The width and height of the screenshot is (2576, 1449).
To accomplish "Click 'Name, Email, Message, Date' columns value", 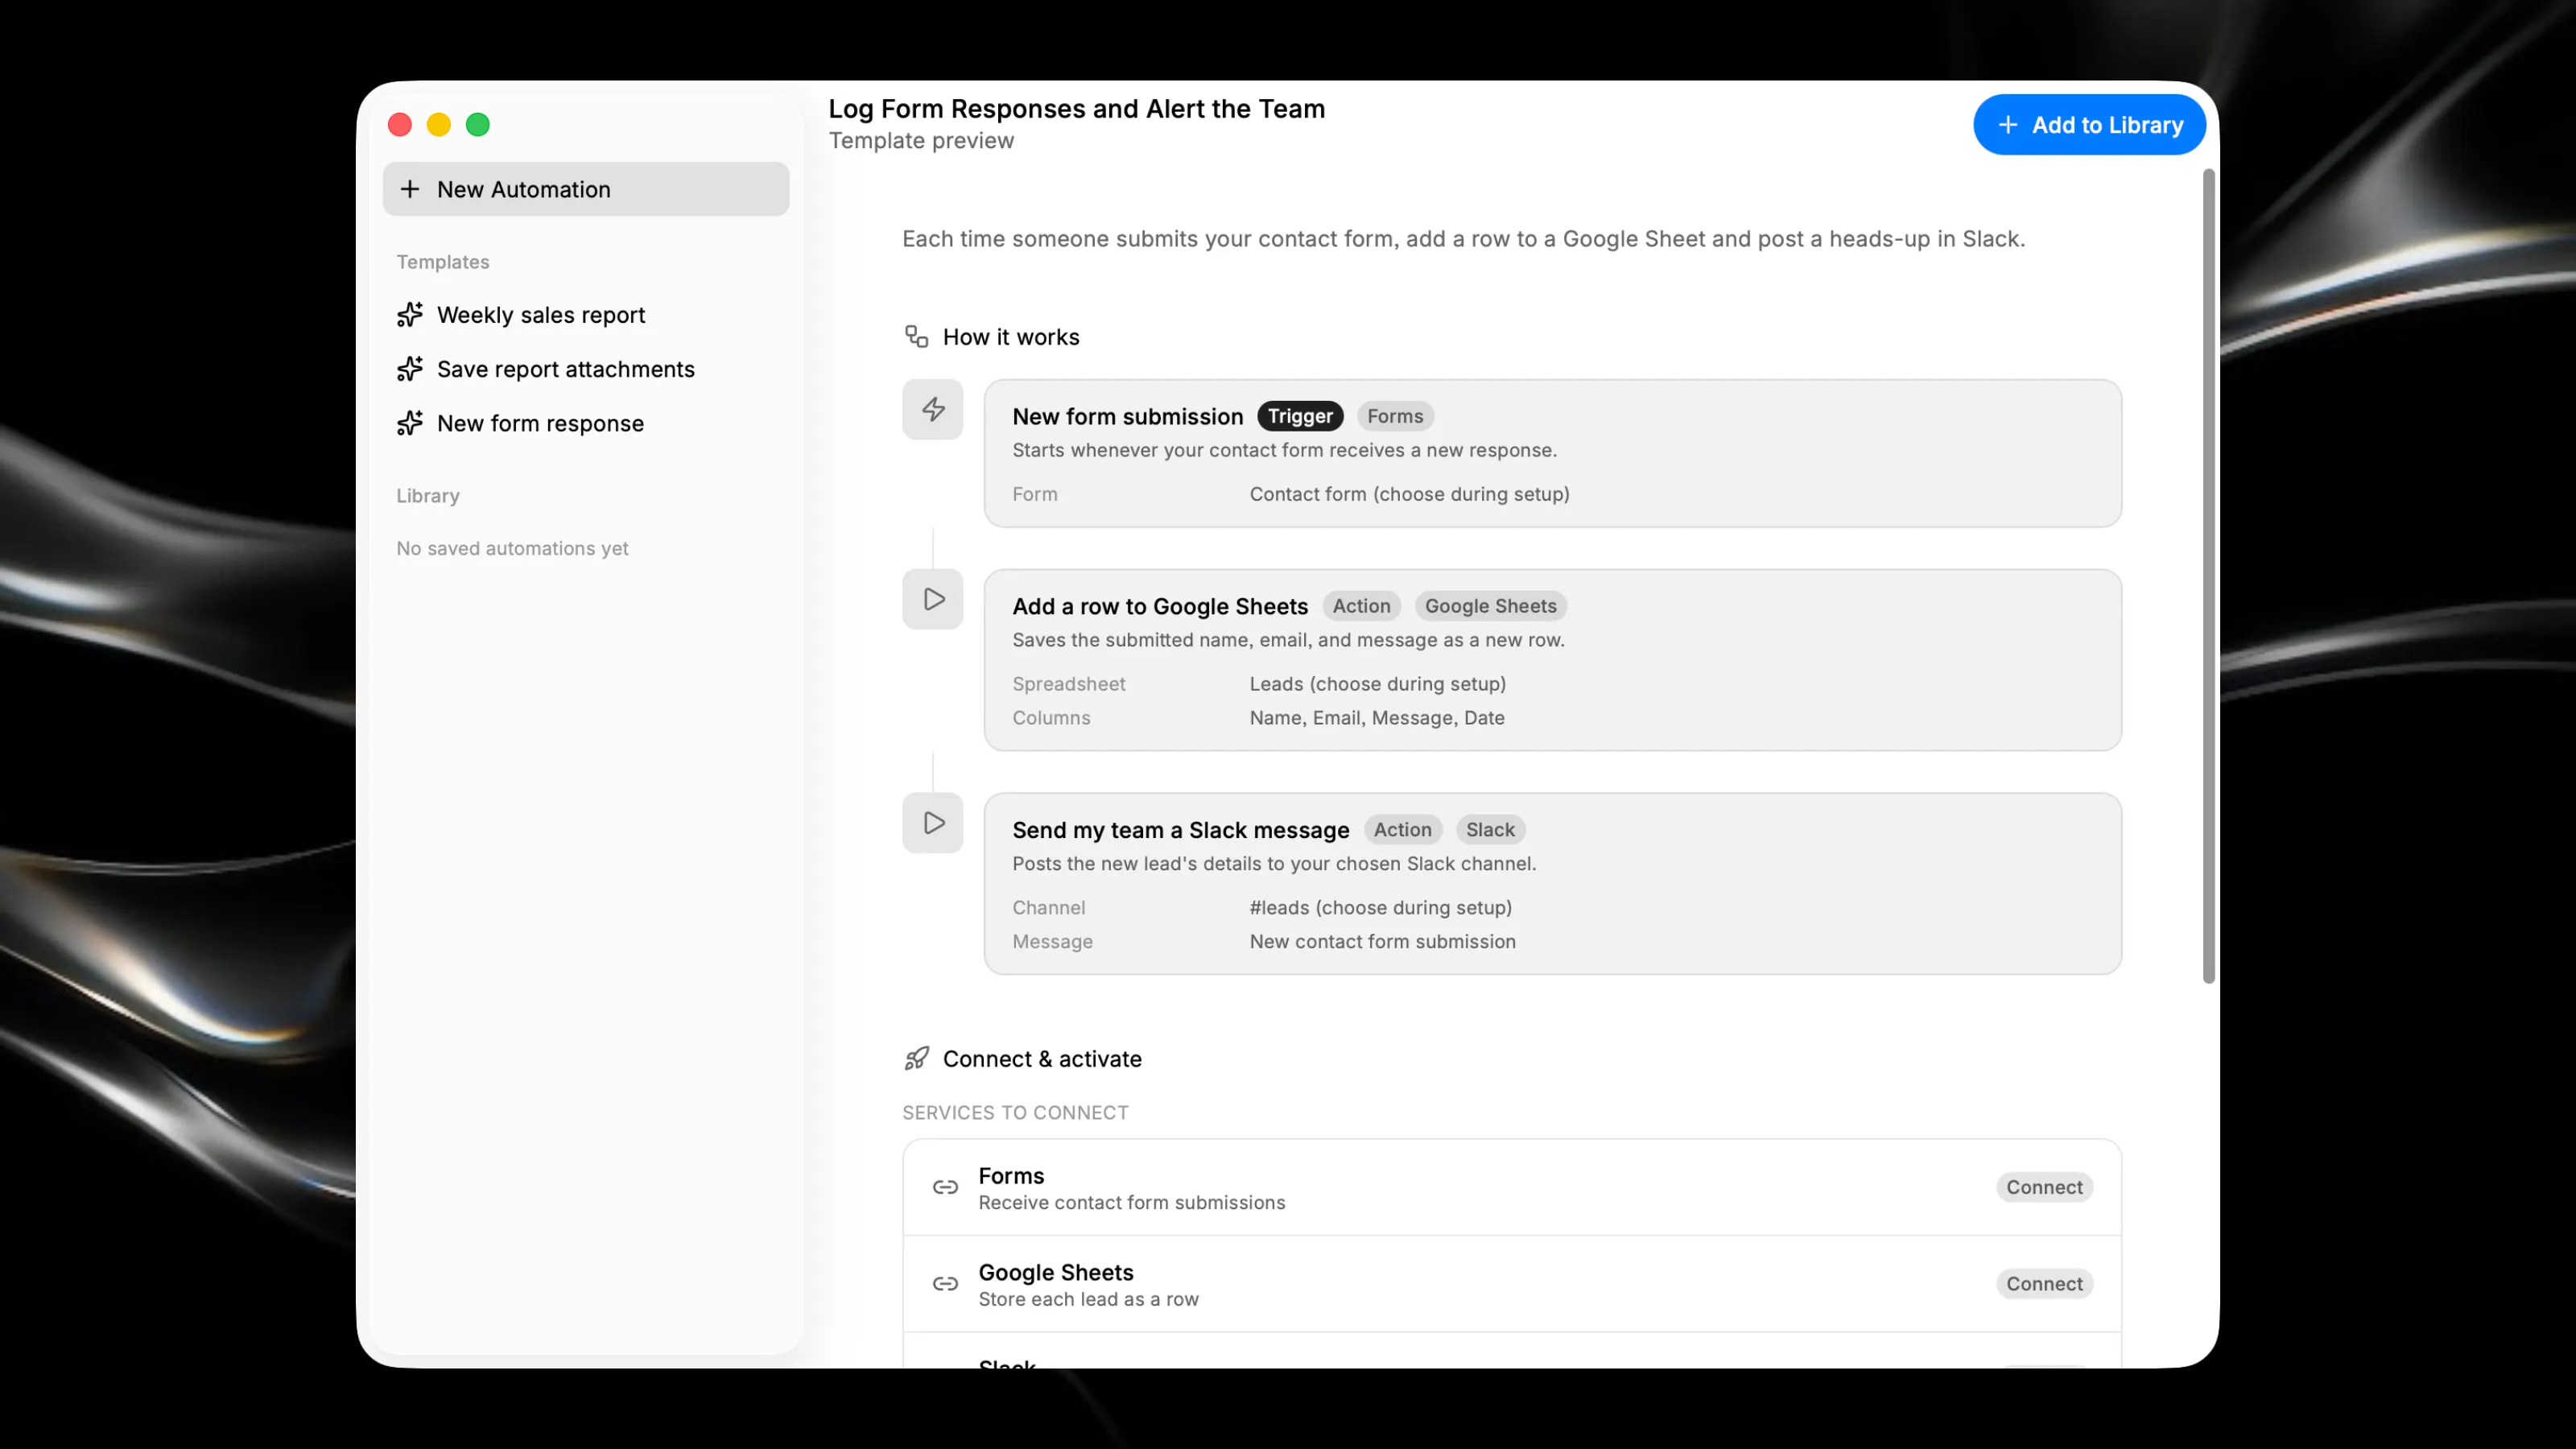I will (x=1377, y=718).
